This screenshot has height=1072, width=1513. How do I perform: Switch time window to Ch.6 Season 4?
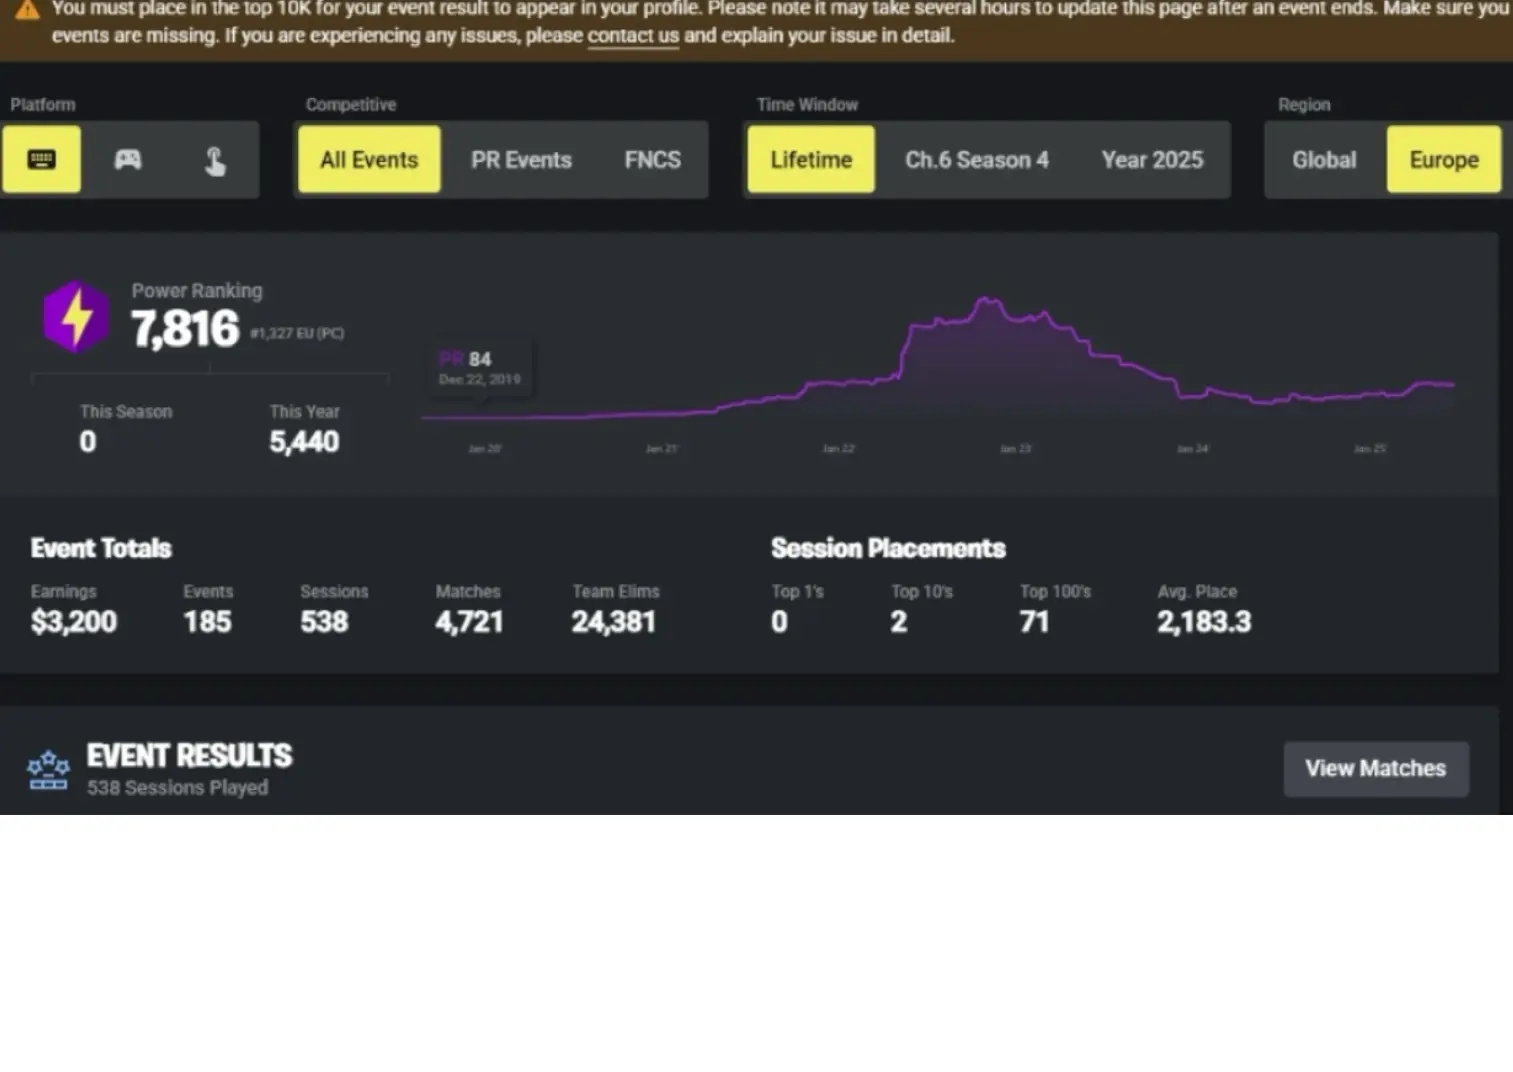pos(977,160)
